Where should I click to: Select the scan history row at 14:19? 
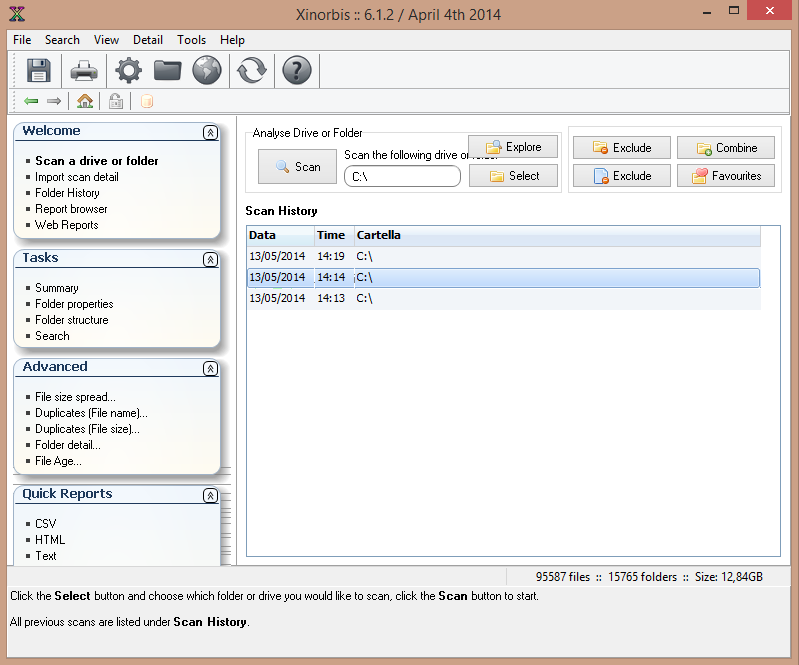coord(504,256)
